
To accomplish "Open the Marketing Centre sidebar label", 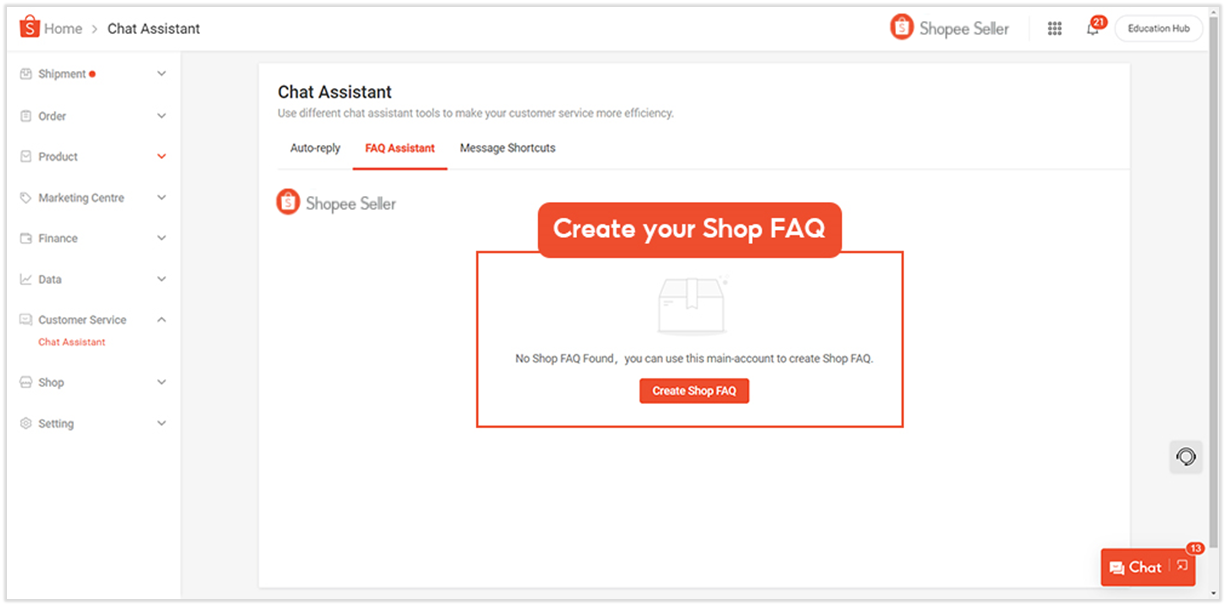I will point(81,198).
